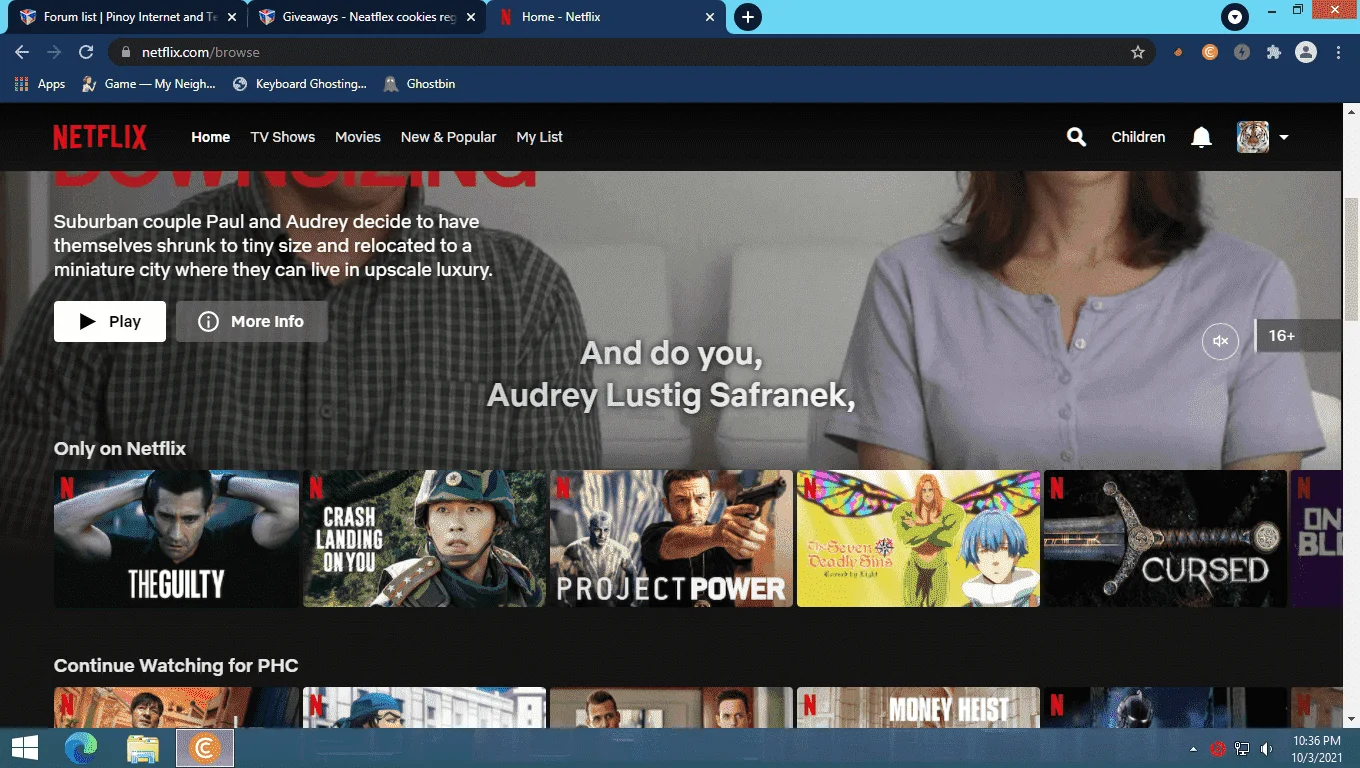Open the Chrome extensions puzzle icon
Screen dimensions: 1360x768
tap(1273, 52)
